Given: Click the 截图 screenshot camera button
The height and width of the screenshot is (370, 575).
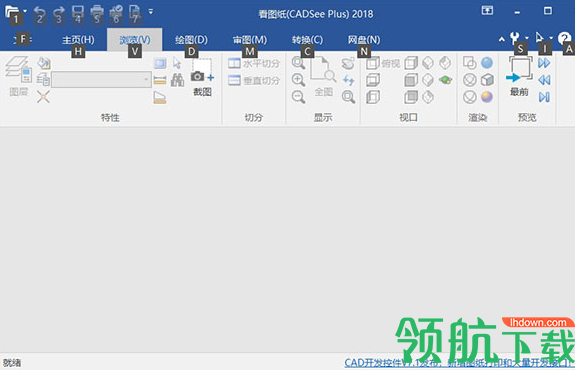Looking at the screenshot, I should coord(202,77).
